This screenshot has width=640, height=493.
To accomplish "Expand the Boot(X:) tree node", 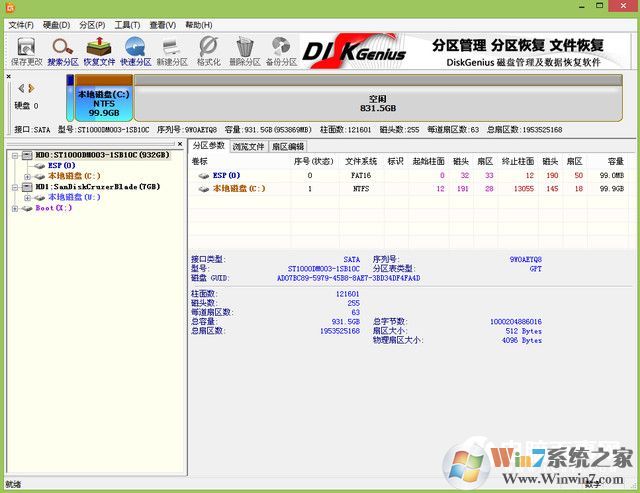I will (13, 208).
